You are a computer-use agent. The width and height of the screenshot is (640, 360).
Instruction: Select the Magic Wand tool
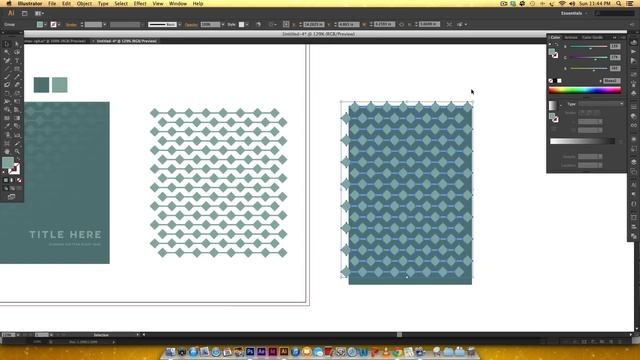click(x=7, y=52)
